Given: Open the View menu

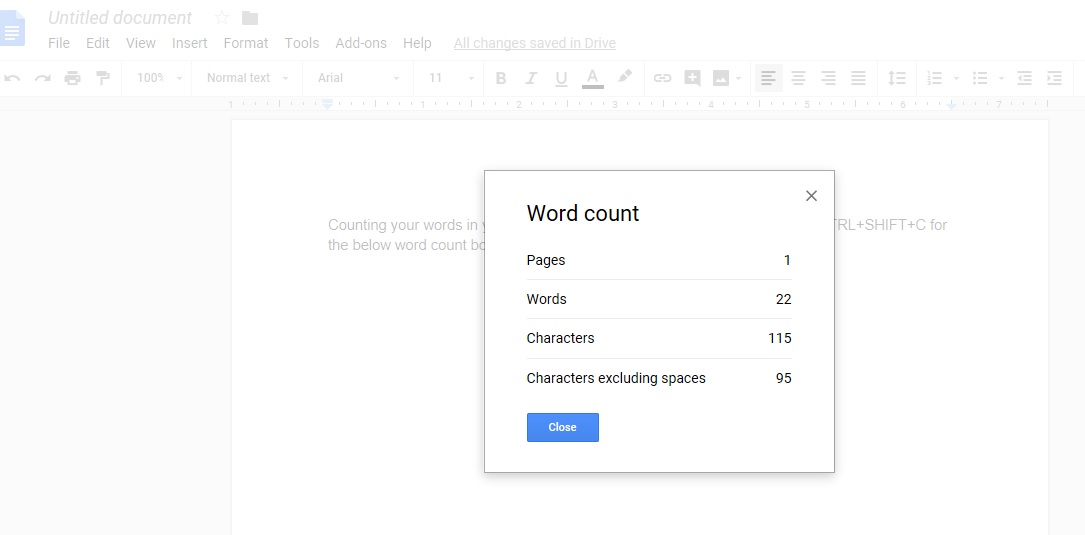Looking at the screenshot, I should pos(140,43).
